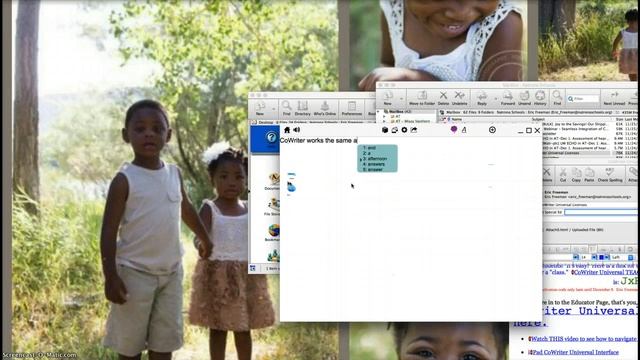Open Preferences in the Desktop window toolbar
The height and width of the screenshot is (360, 640).
pyautogui.click(x=352, y=109)
